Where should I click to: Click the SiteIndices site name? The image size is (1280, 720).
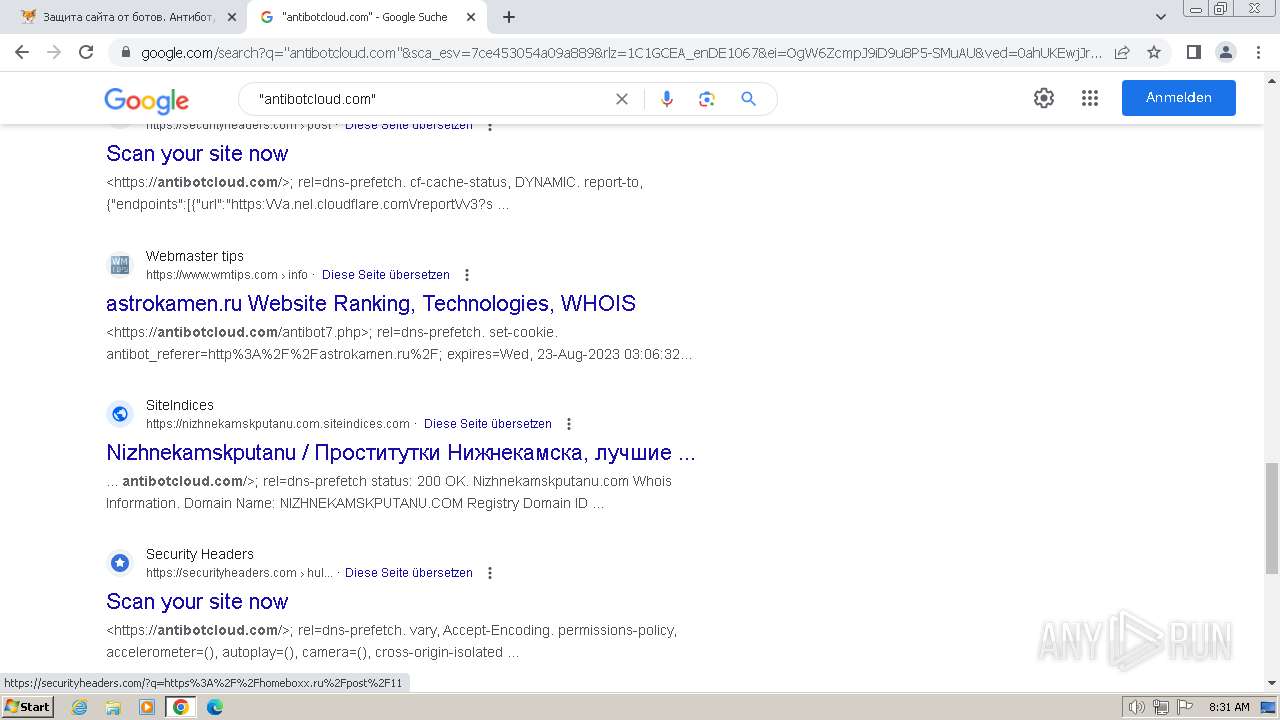click(x=180, y=405)
